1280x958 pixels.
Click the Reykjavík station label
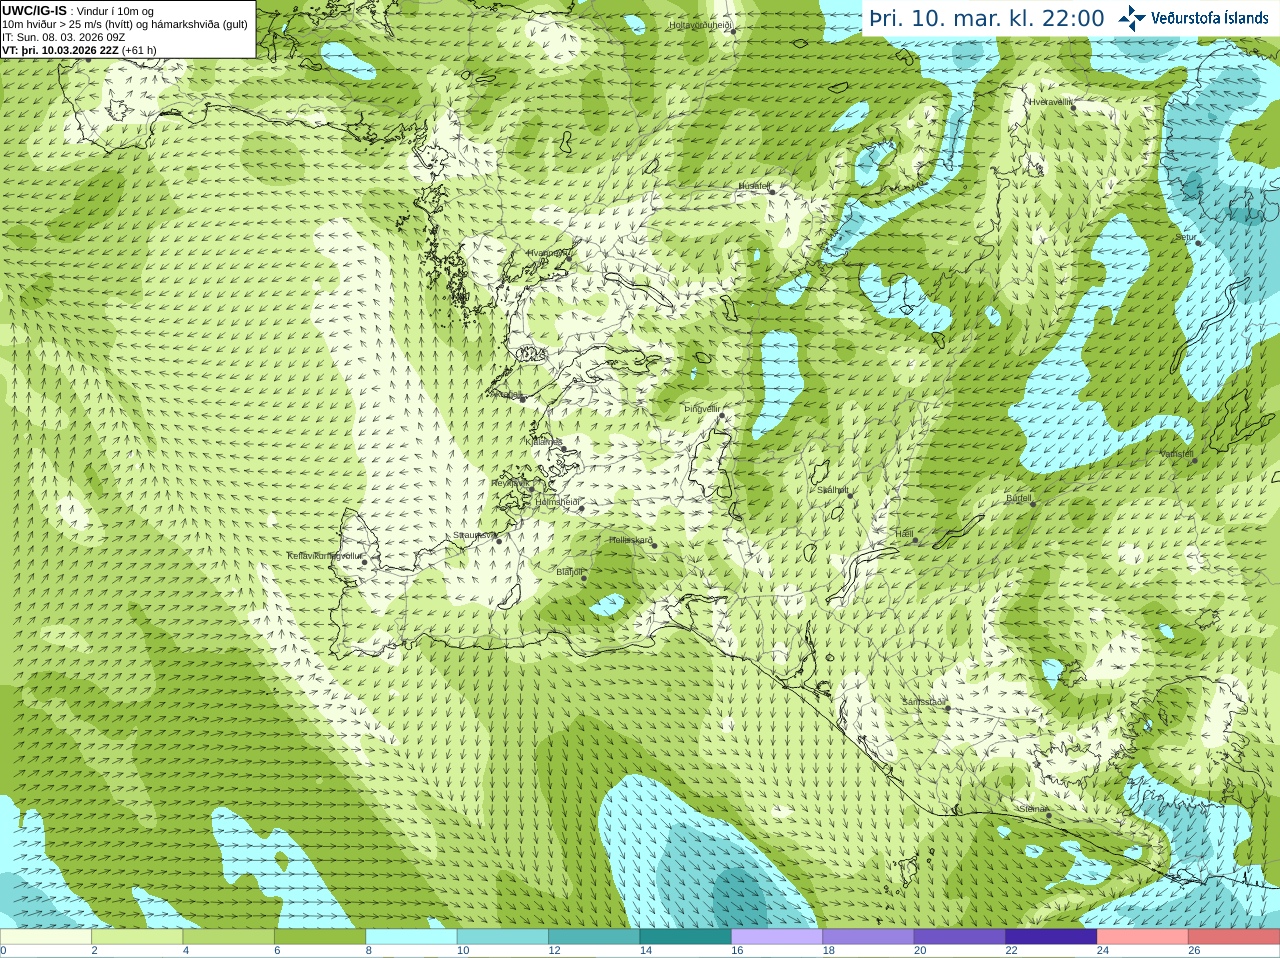[x=510, y=483]
